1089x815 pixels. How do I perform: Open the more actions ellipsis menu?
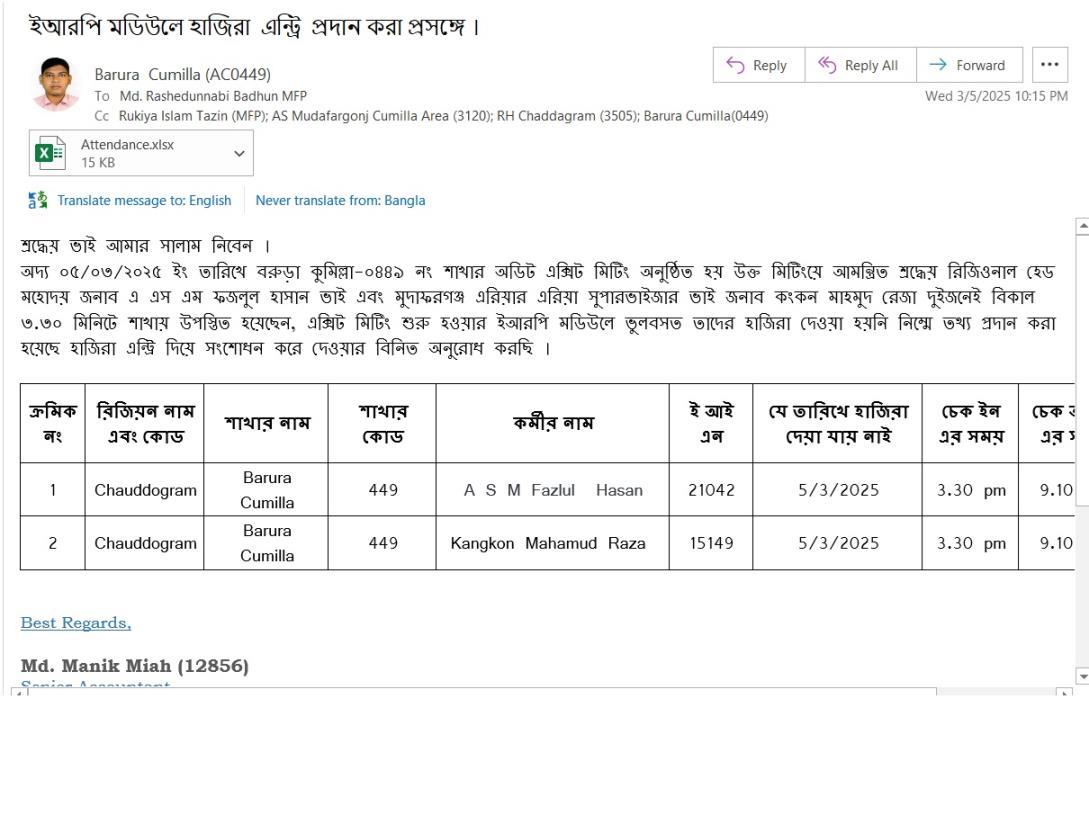click(x=1049, y=65)
